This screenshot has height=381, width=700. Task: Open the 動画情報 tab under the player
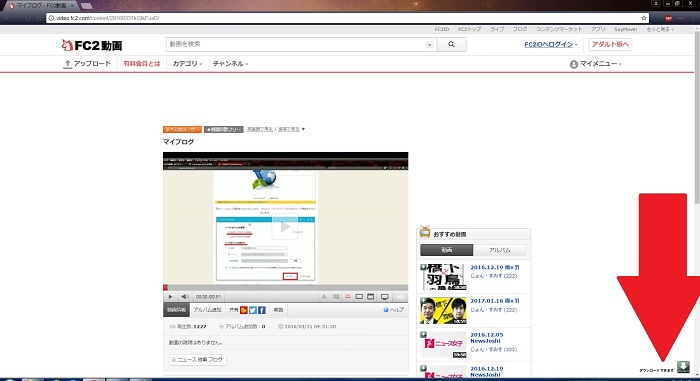[x=176, y=310]
